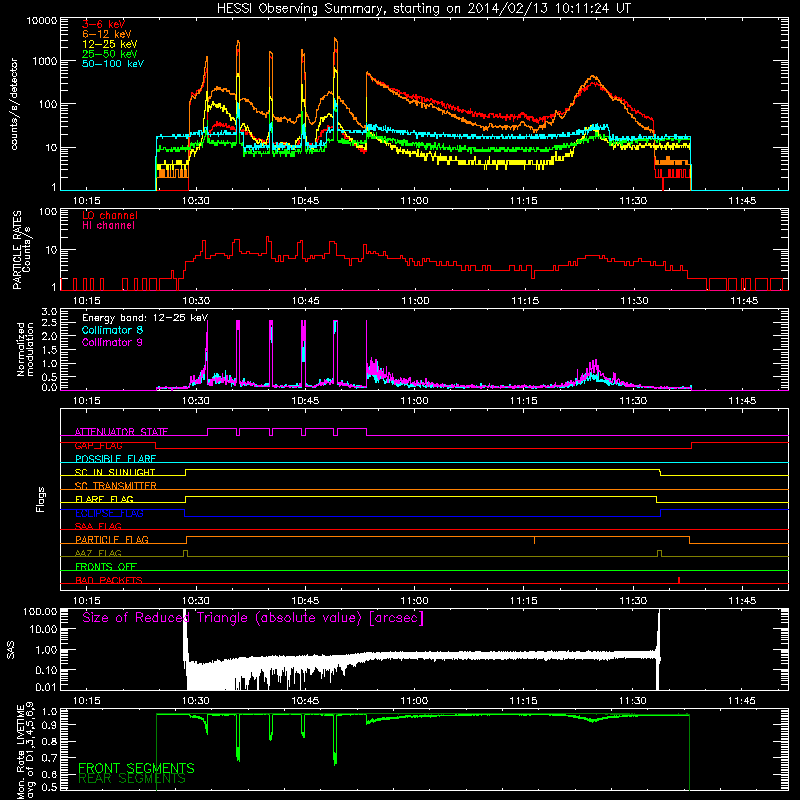
Task: Click the REAR SEGMENTS legend label
Action: (132, 779)
